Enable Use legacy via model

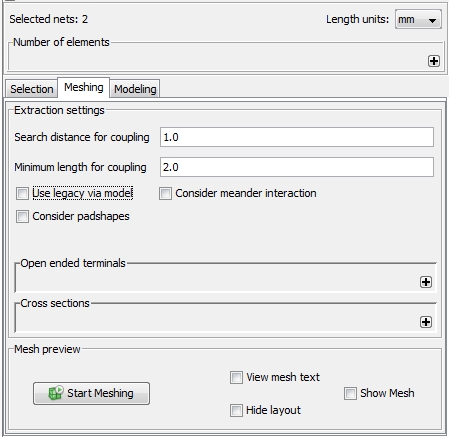pyautogui.click(x=22, y=193)
